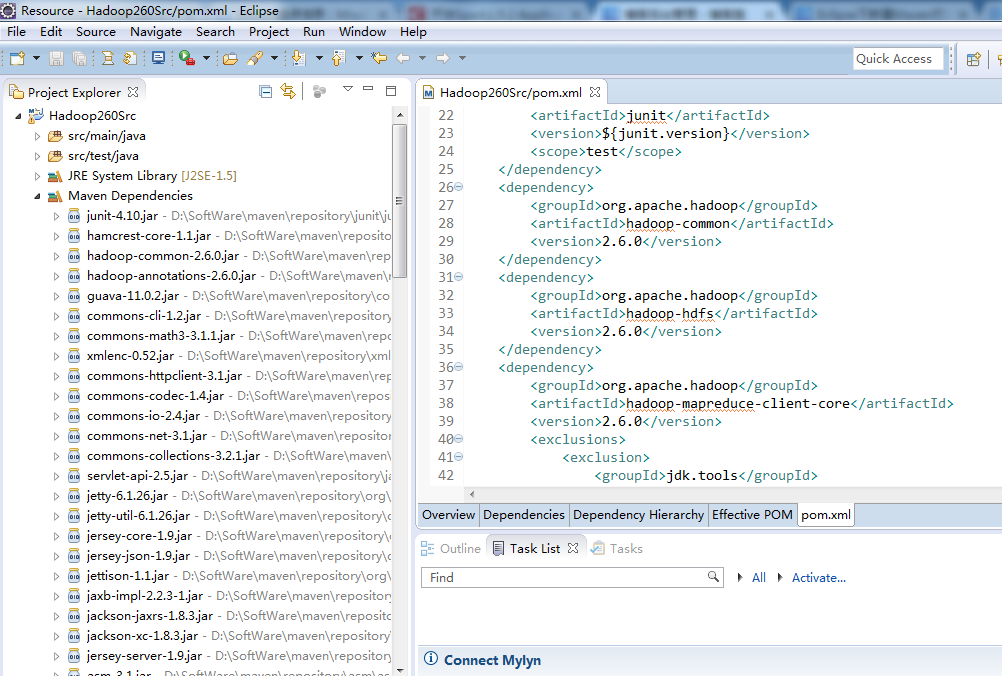This screenshot has width=1002, height=676.
Task: Collapse the Maven Dependencies node
Action: [x=37, y=196]
